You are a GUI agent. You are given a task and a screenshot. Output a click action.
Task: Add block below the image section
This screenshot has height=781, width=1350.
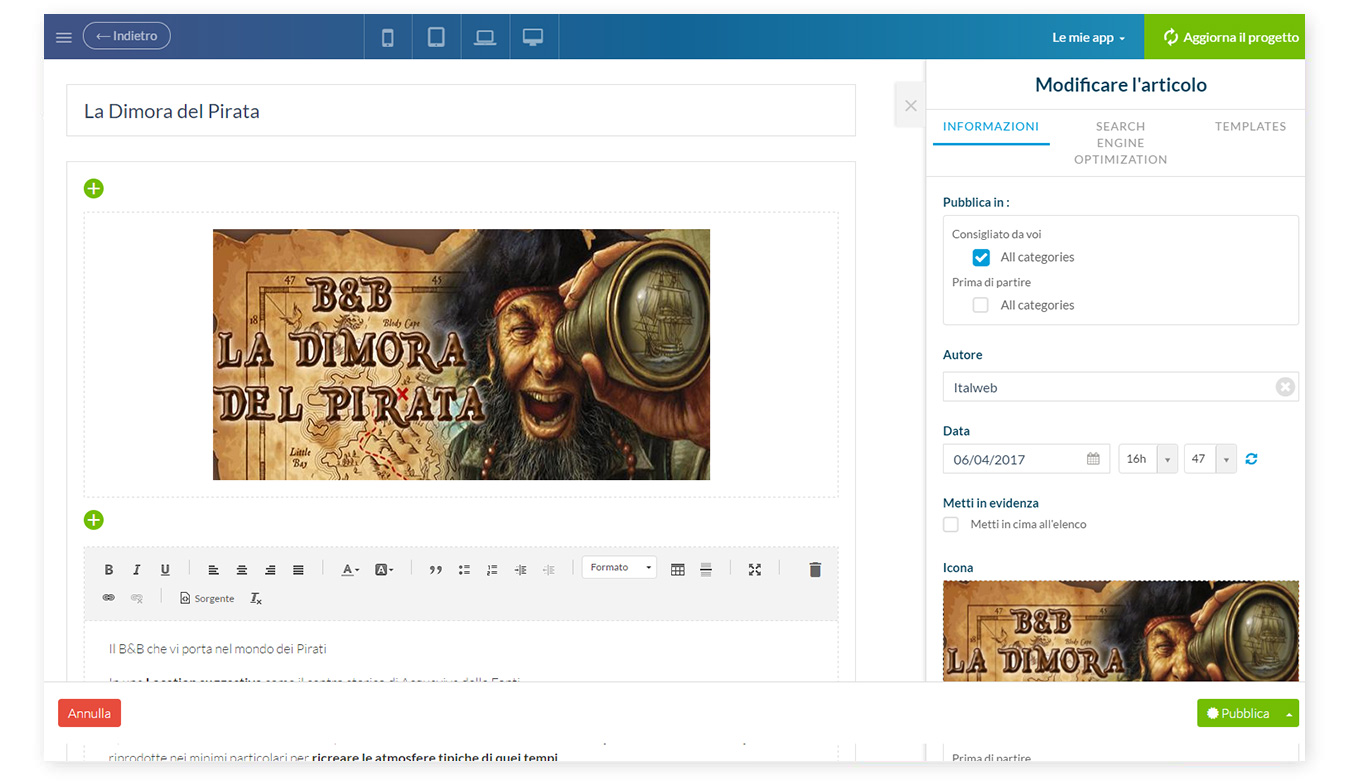tap(93, 520)
